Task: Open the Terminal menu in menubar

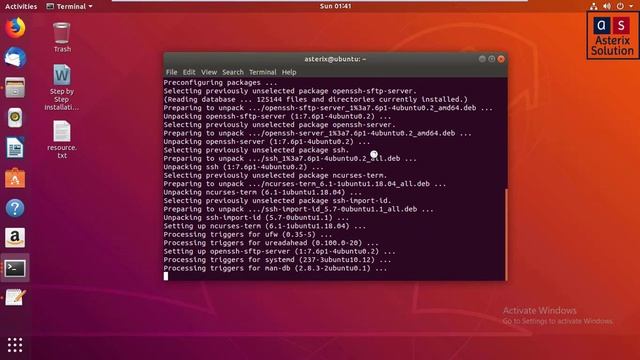Action: click(x=262, y=72)
